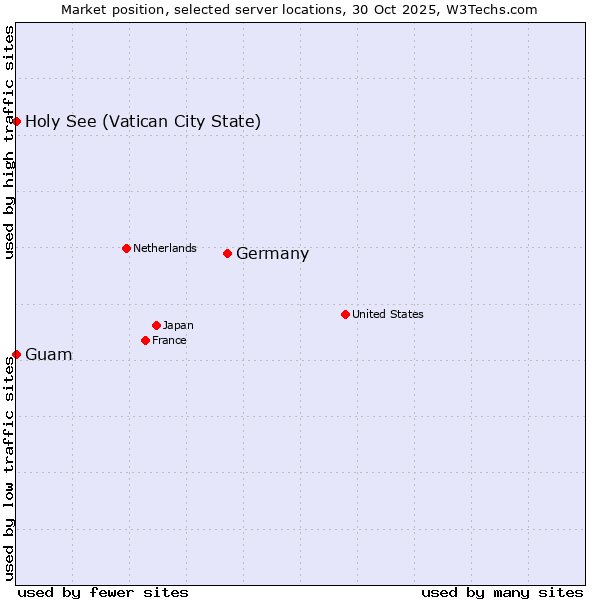Click the Germany text label
This screenshot has height=600, width=600.
(x=272, y=254)
